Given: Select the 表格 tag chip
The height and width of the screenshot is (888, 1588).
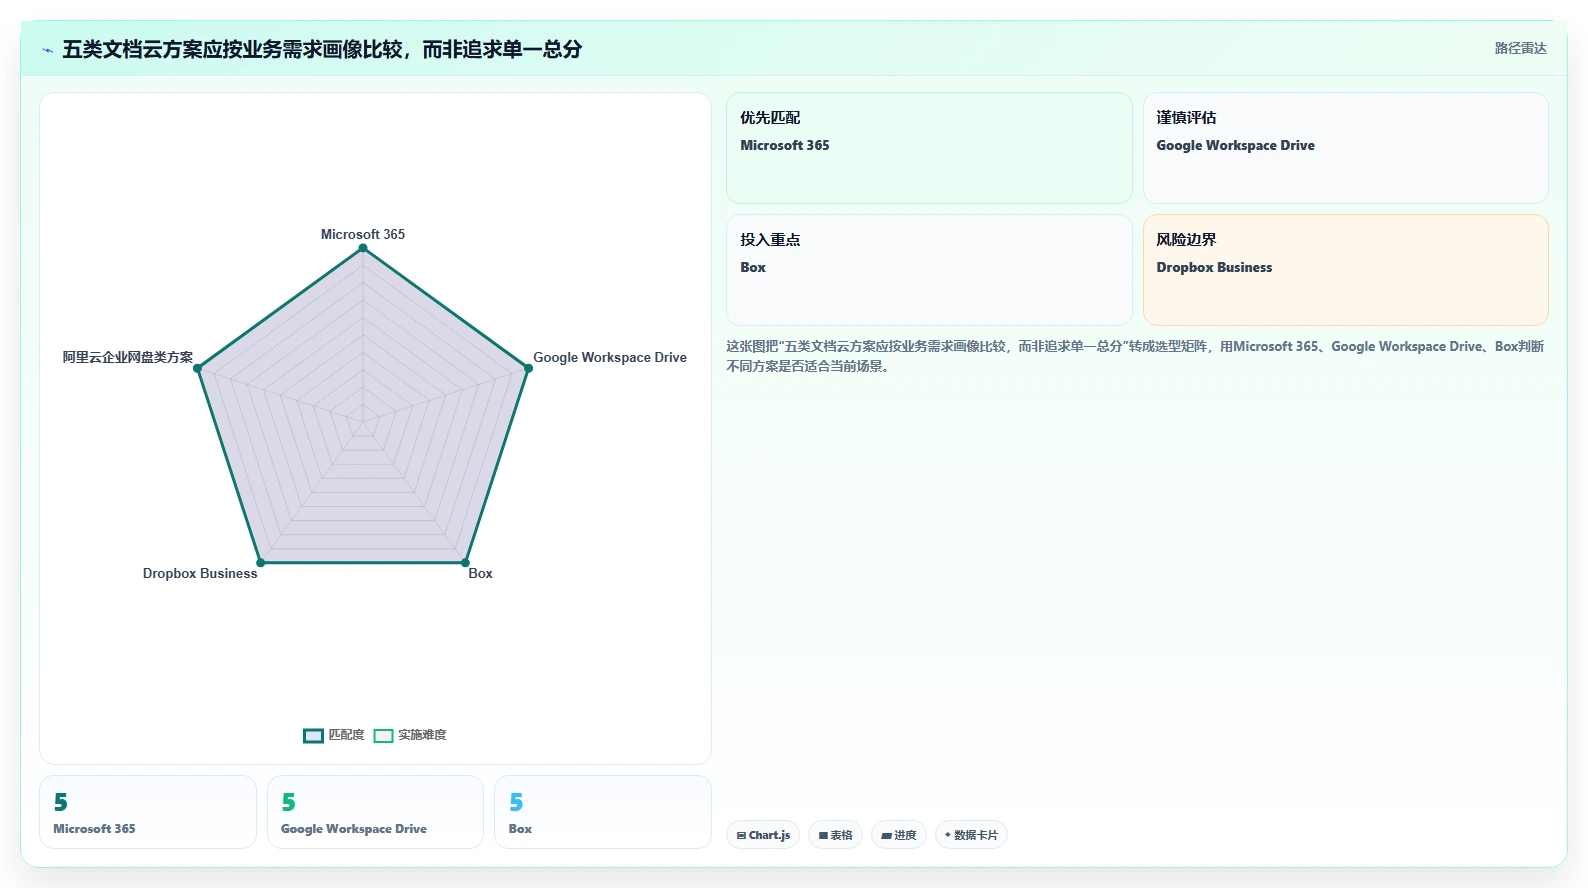Looking at the screenshot, I should coord(835,835).
